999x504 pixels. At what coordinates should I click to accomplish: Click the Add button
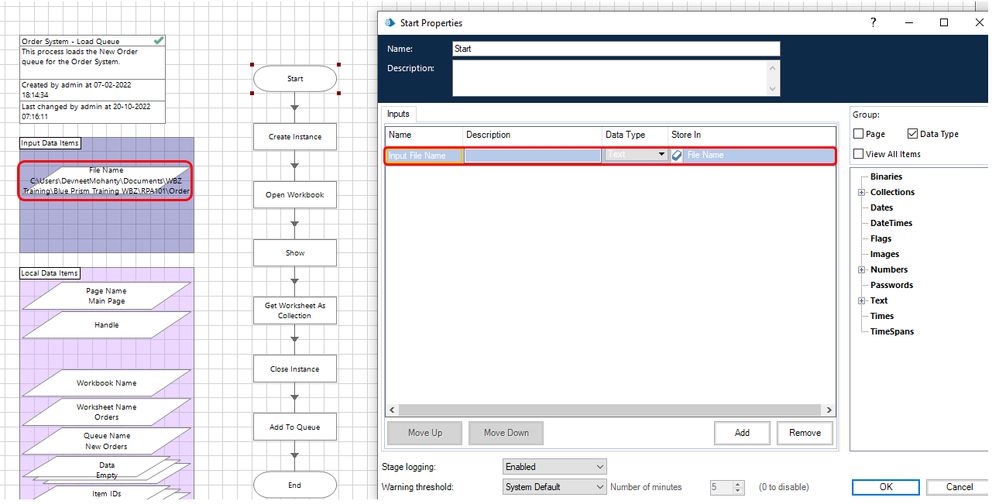(742, 433)
